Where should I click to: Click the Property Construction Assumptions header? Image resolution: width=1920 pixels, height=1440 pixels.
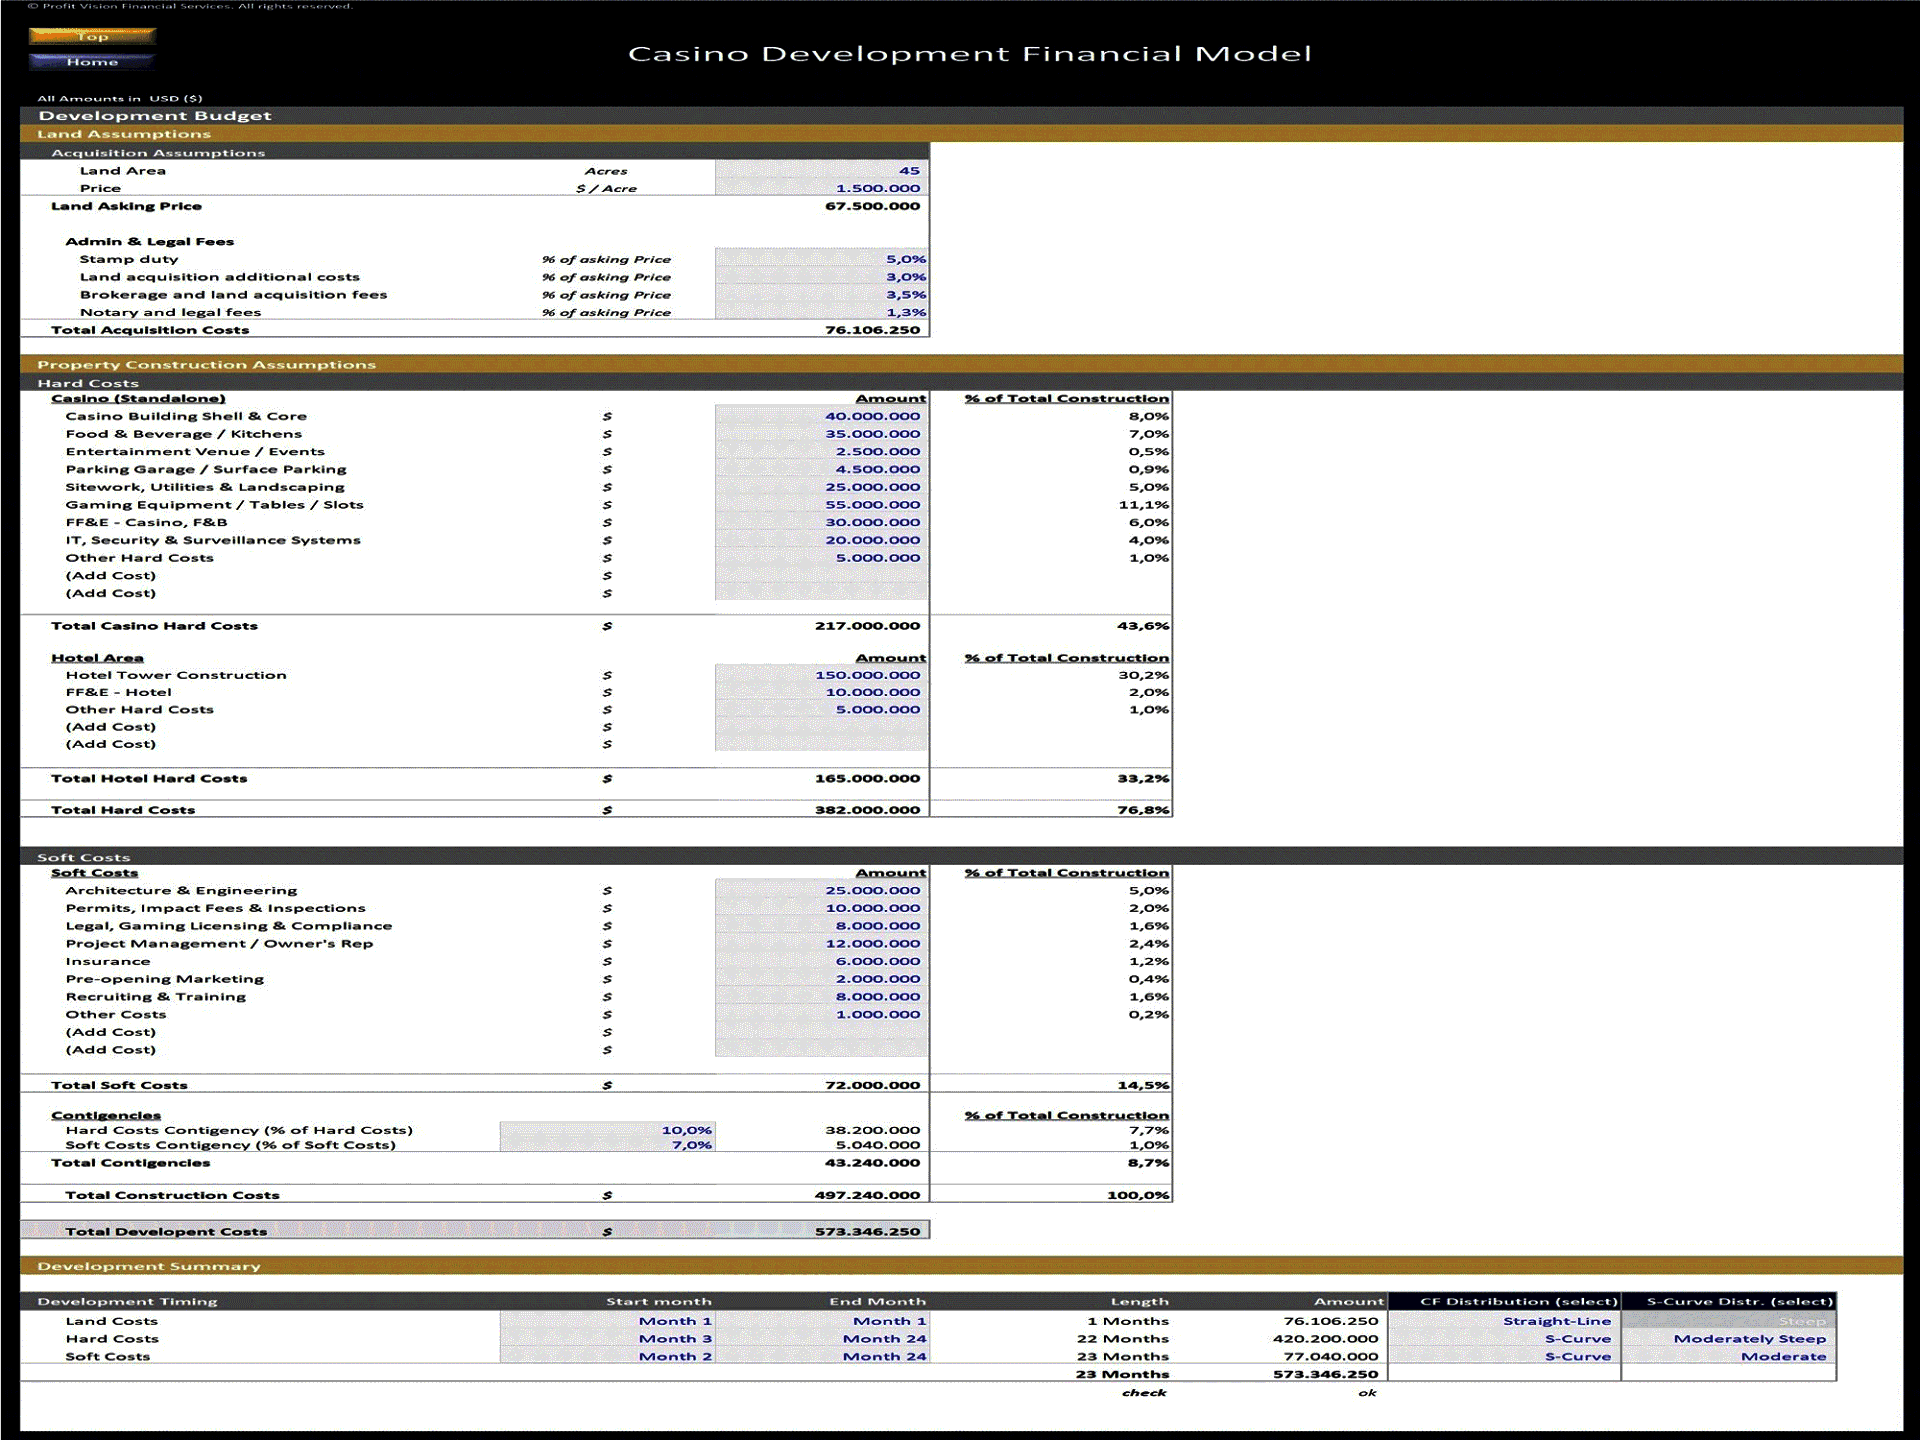point(961,364)
